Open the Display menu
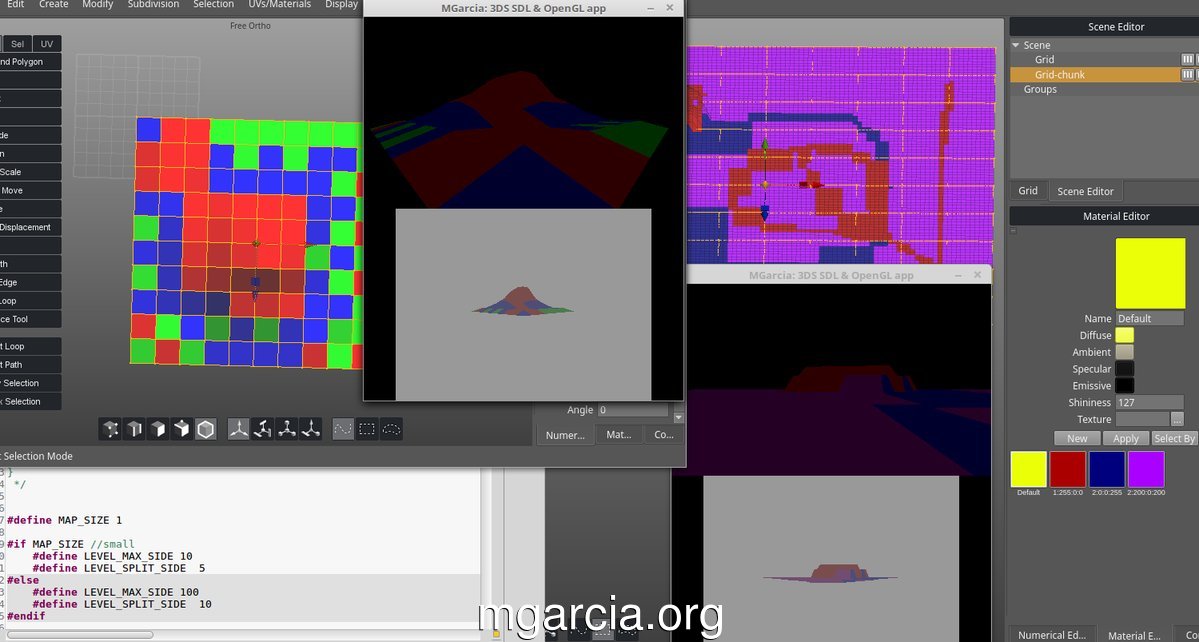The width and height of the screenshot is (1199, 642). point(341,5)
